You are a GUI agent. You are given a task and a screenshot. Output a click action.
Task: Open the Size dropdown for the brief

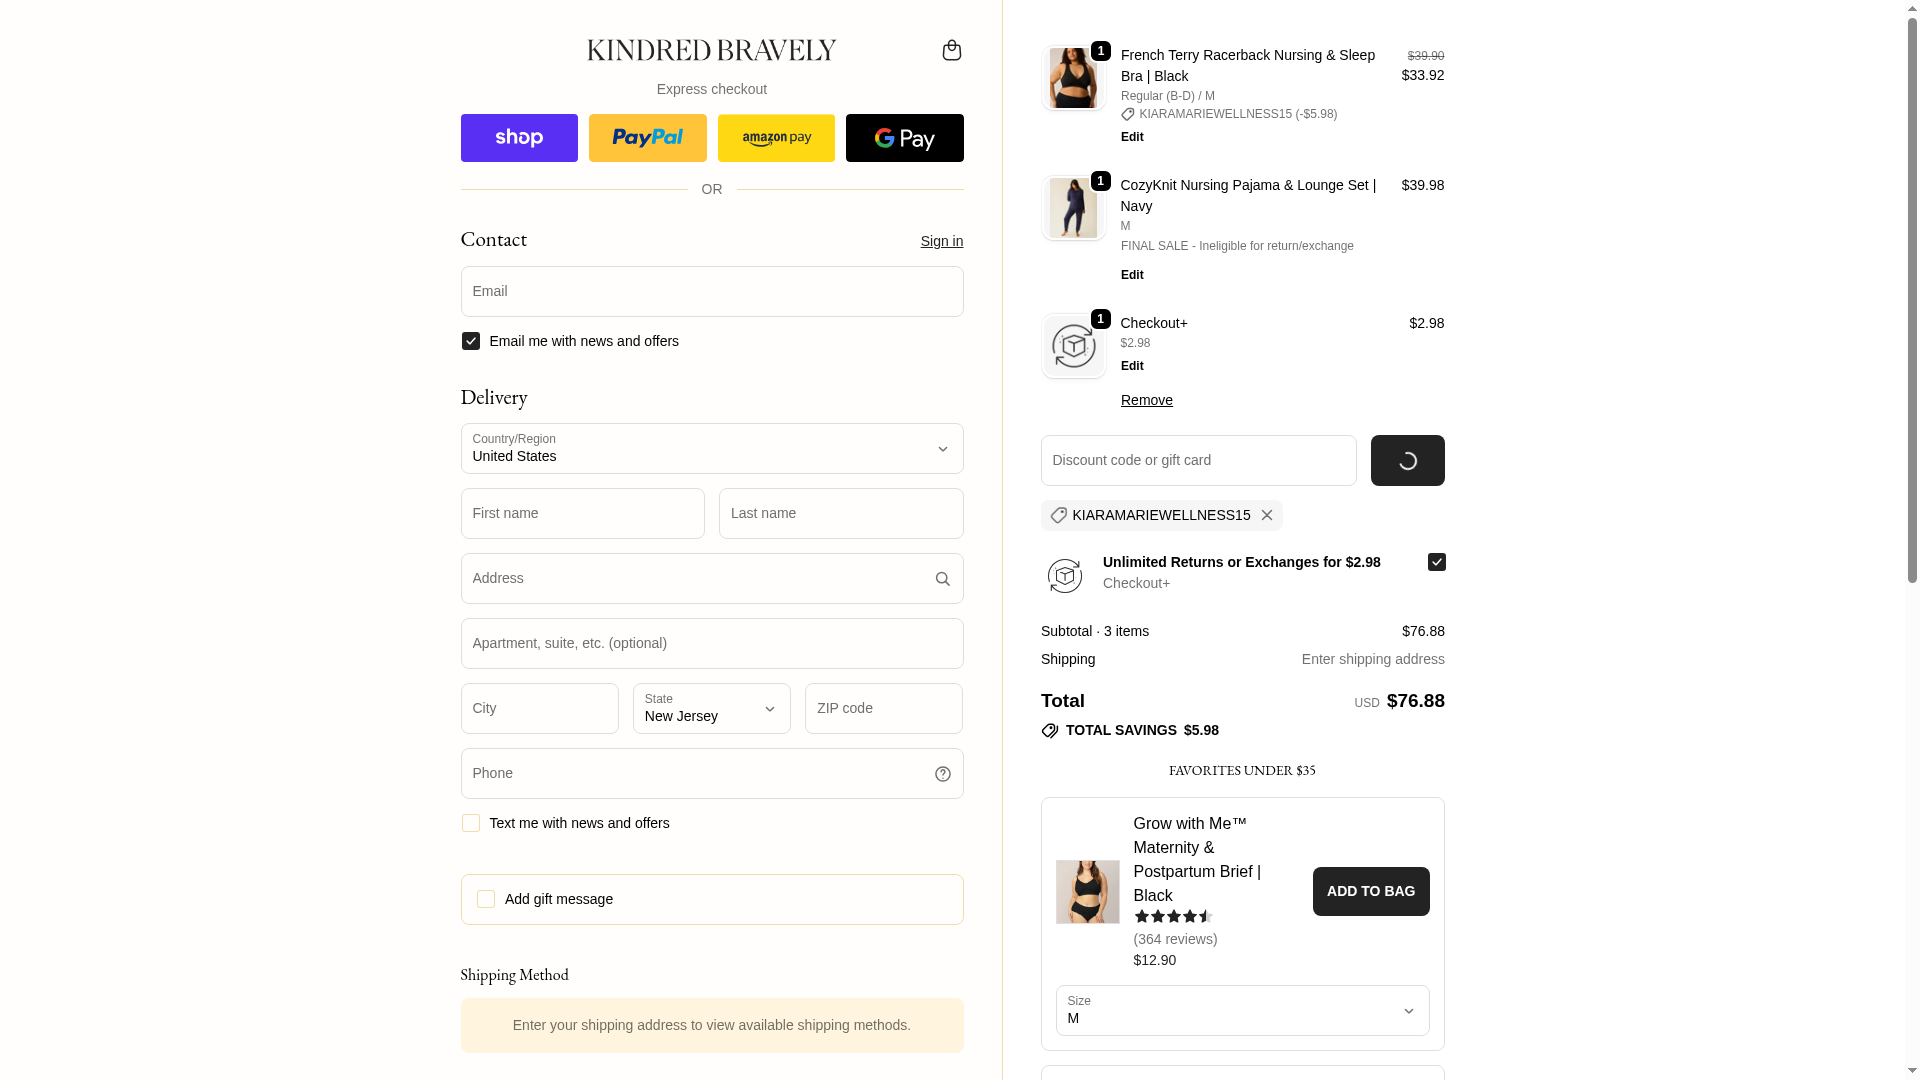pyautogui.click(x=1242, y=1011)
